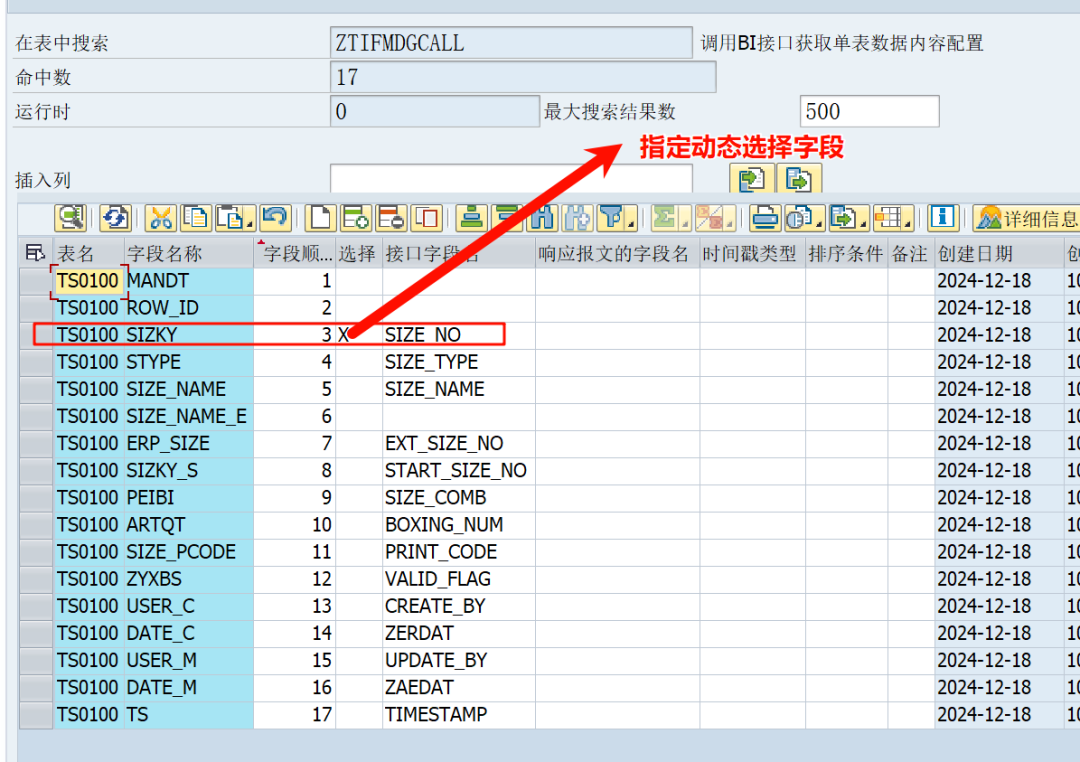Click the START_SIZE_NO cell

[458, 471]
